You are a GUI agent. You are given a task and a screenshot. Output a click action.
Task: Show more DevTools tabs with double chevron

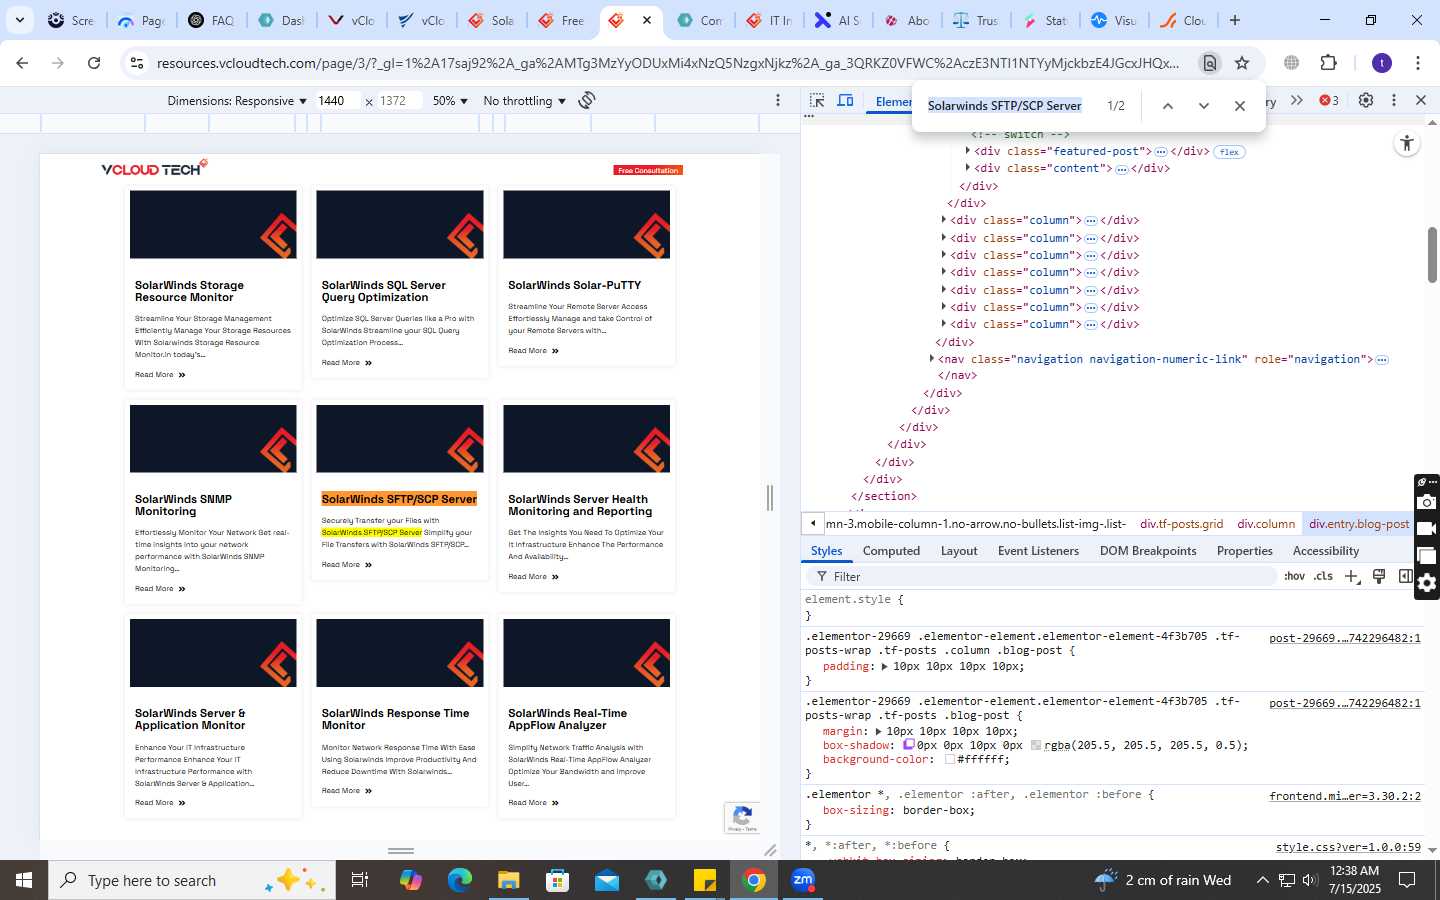(x=1297, y=100)
